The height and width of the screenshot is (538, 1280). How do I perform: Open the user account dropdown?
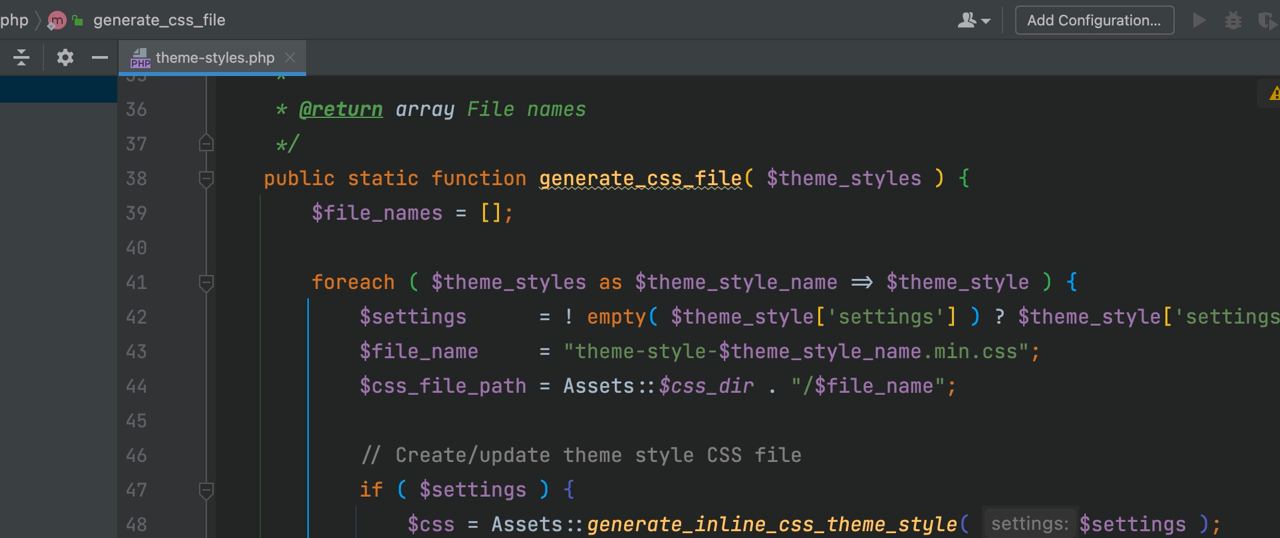click(x=974, y=20)
